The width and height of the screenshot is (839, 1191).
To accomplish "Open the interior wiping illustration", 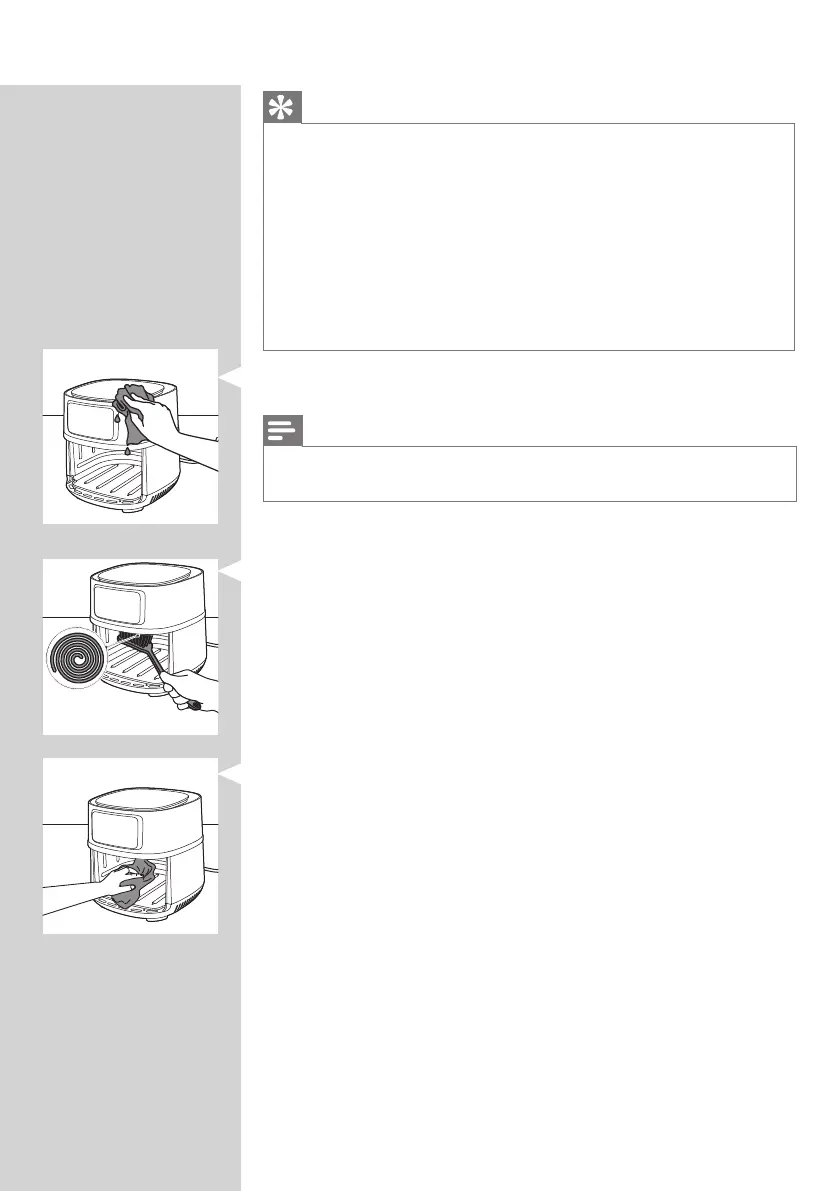I will click(x=131, y=845).
